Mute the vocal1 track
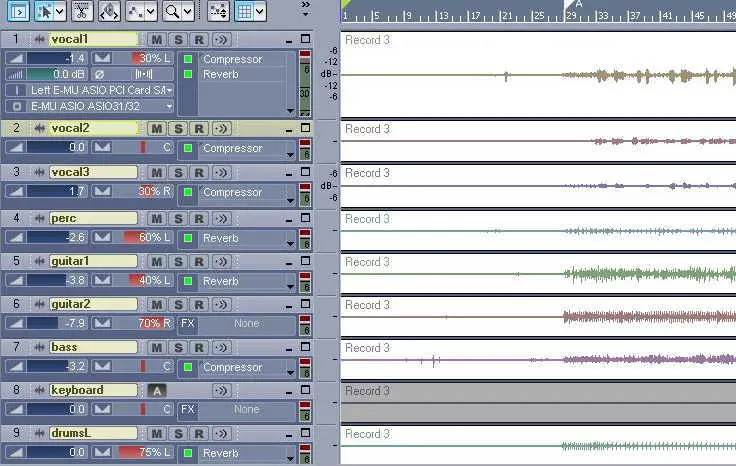Screen dimensions: 736x466 pos(157,40)
